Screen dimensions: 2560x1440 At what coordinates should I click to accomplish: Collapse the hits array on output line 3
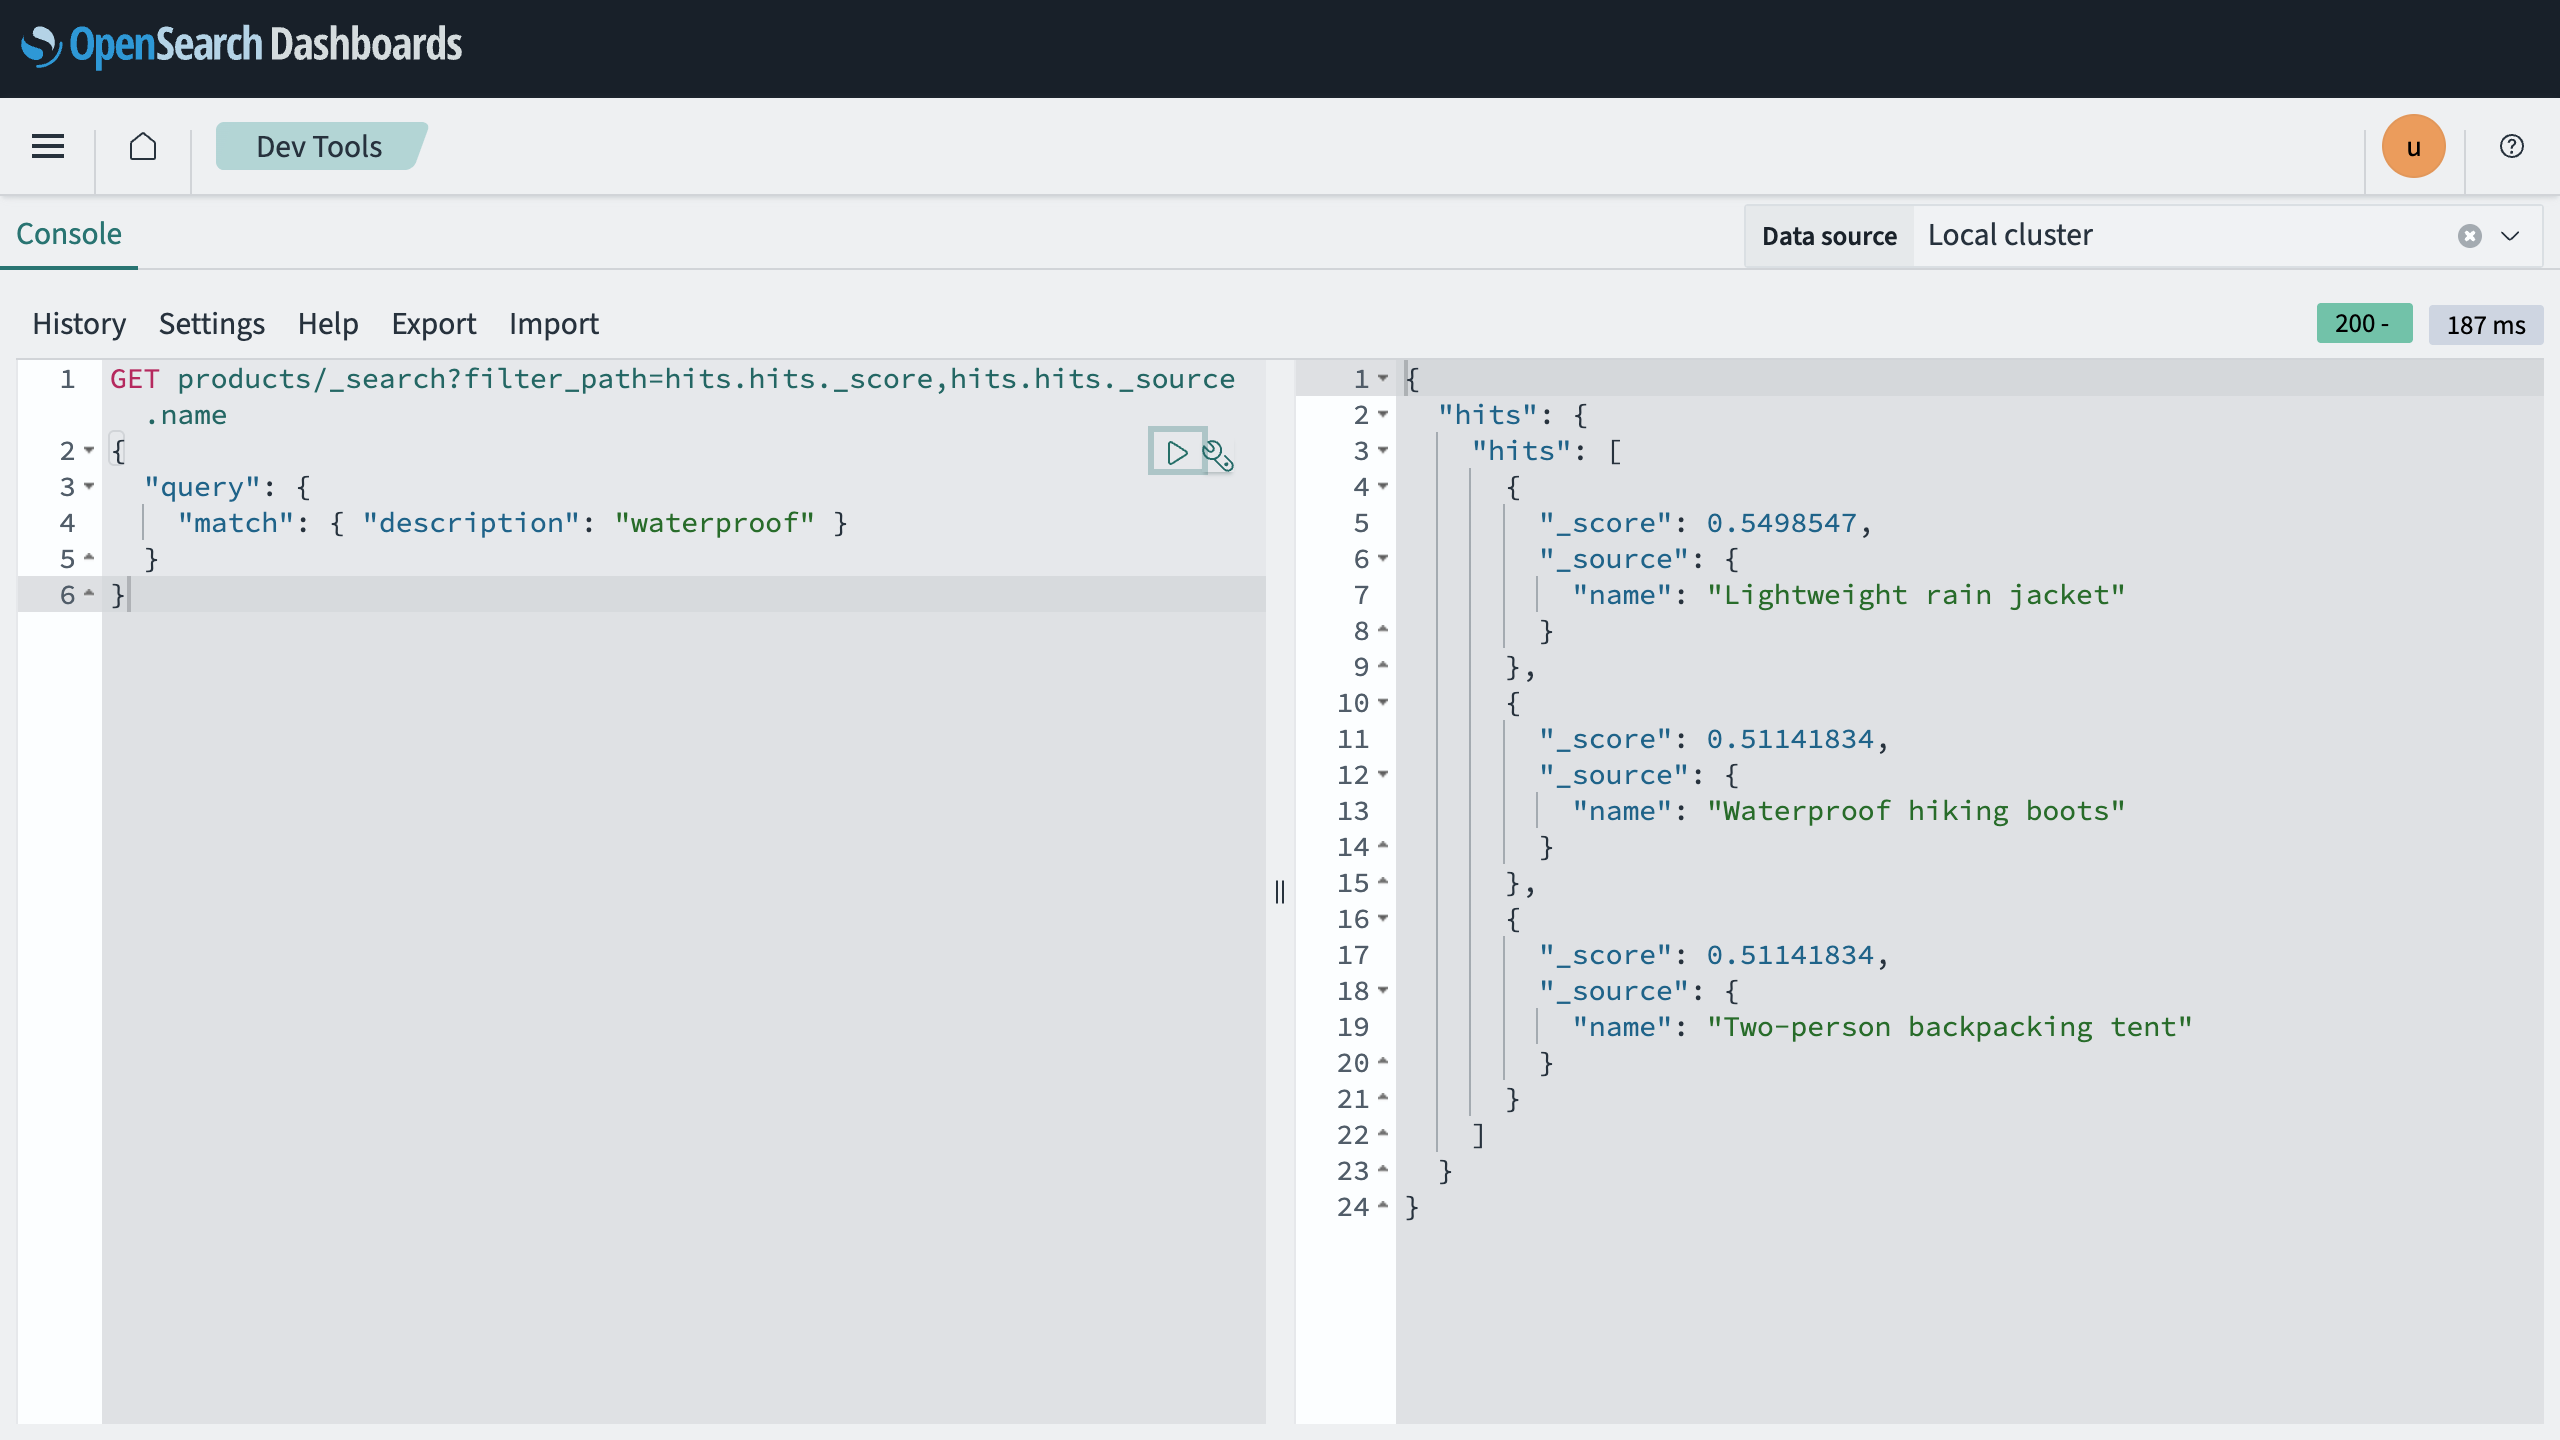(x=1383, y=451)
